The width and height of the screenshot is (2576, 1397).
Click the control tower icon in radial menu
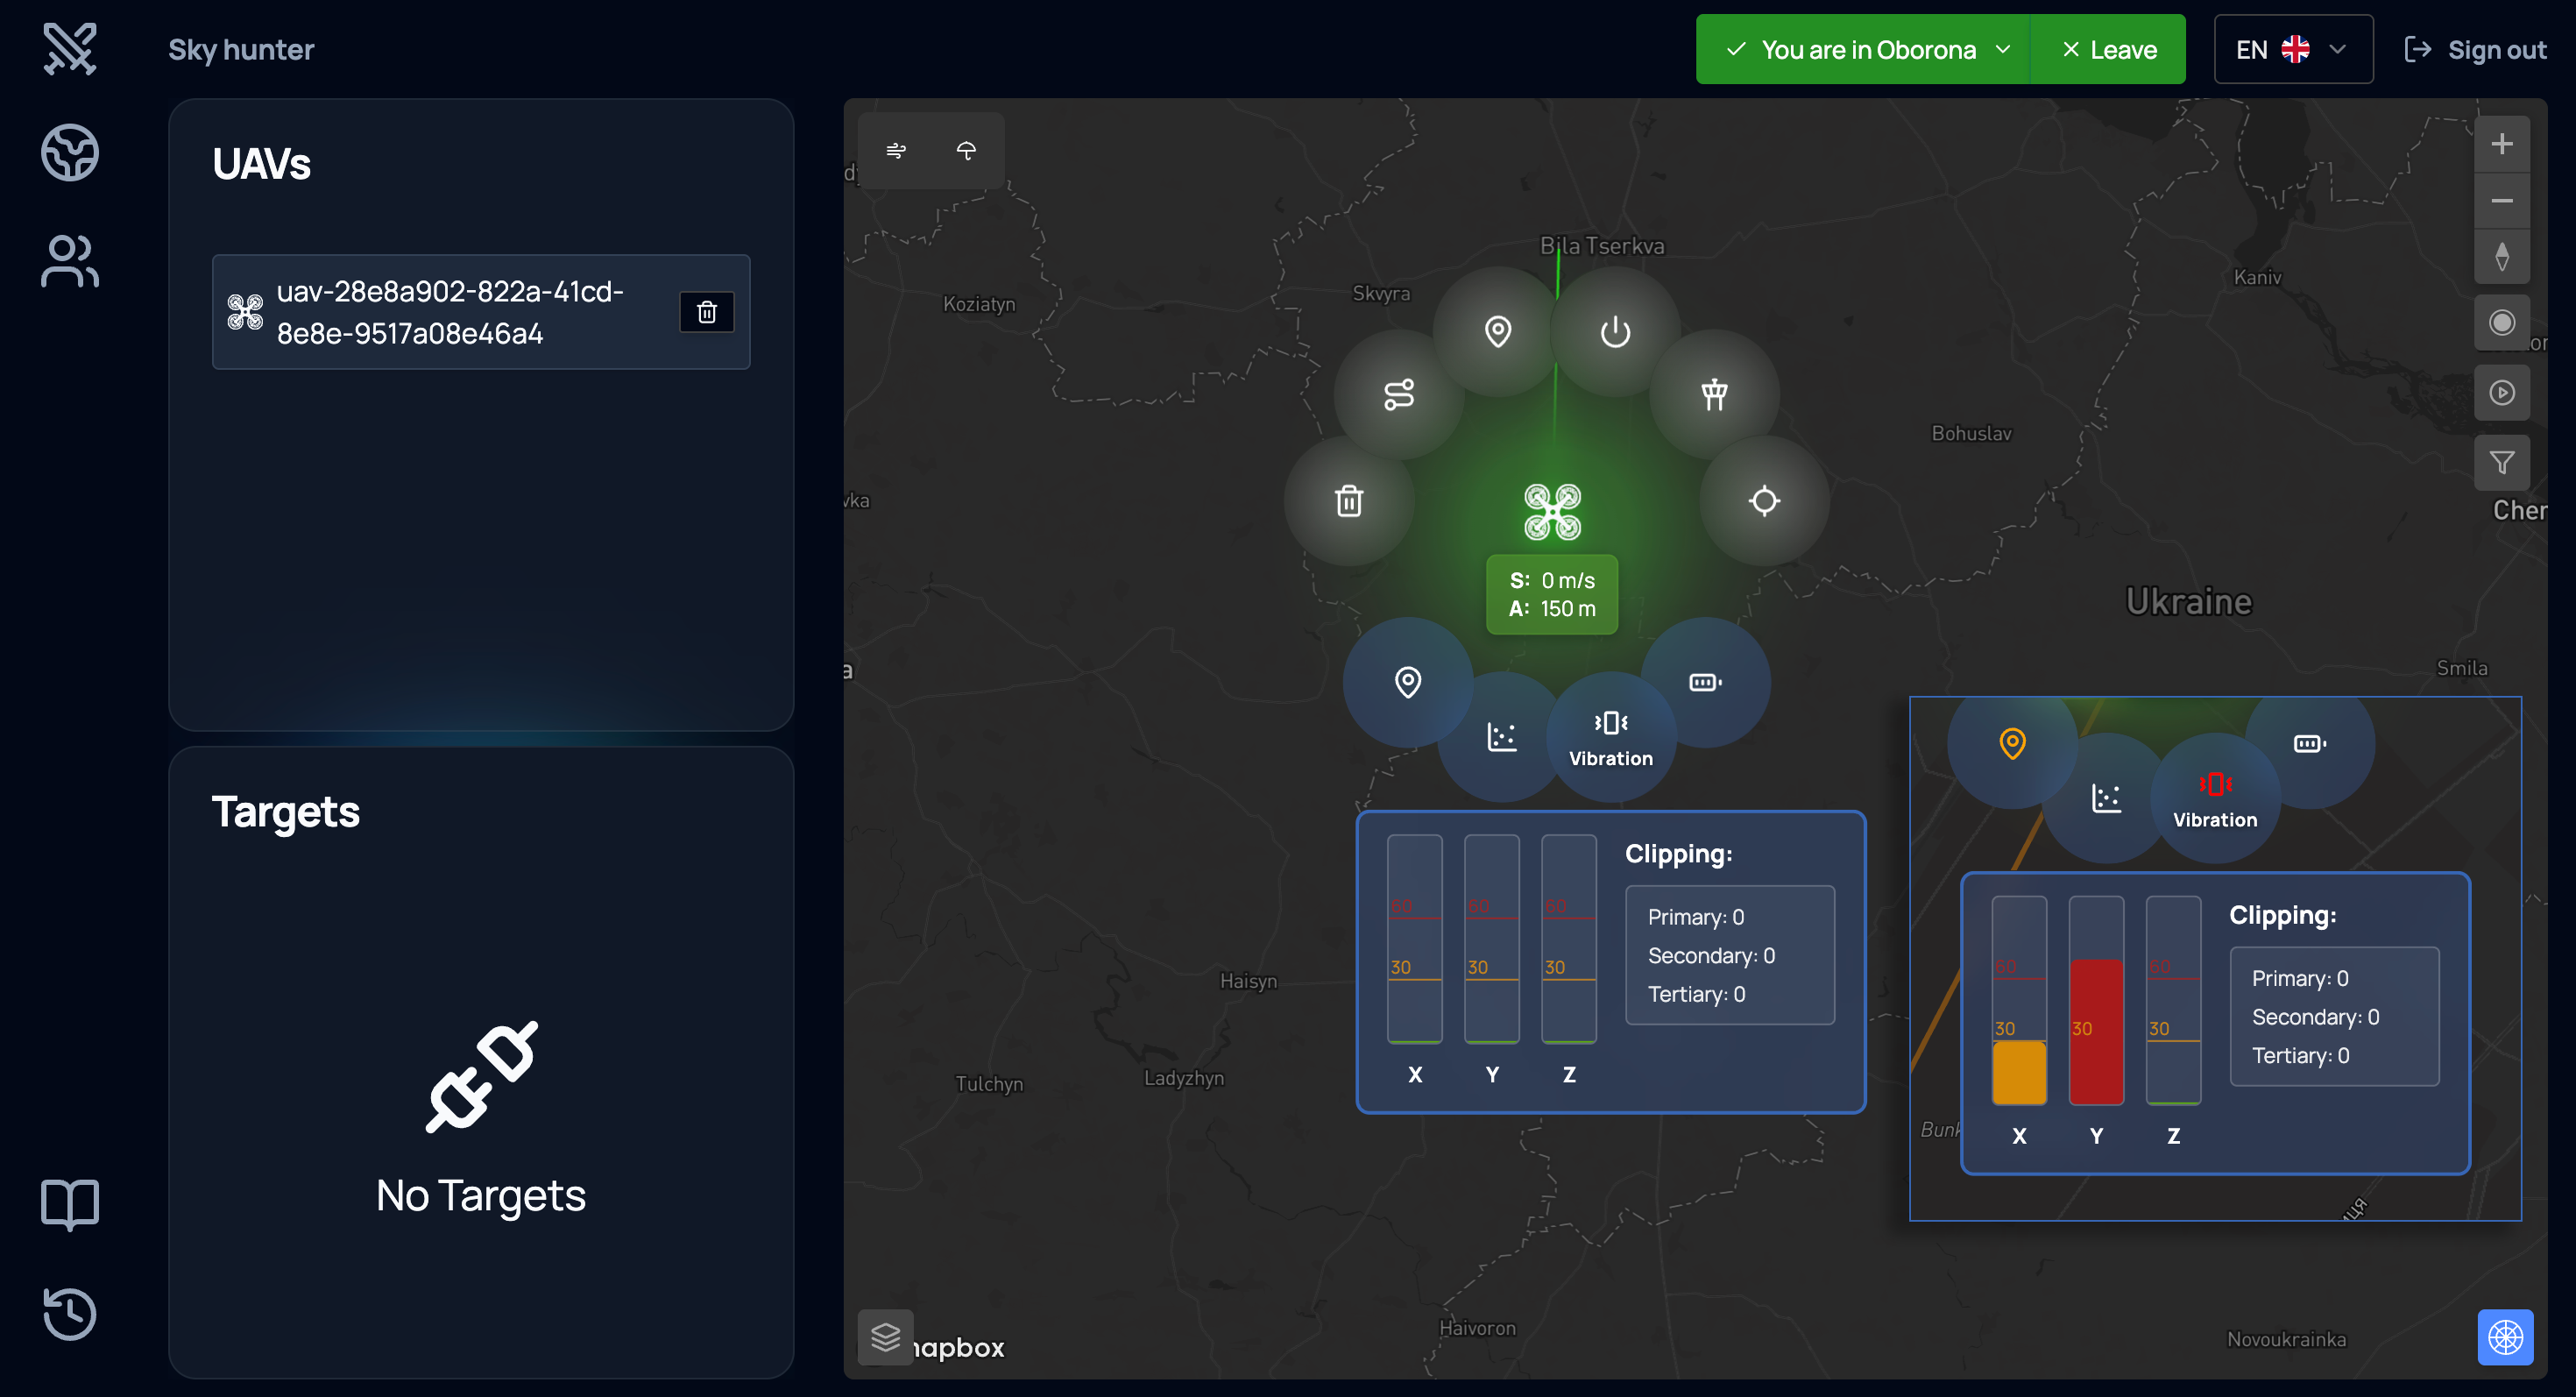(1714, 394)
